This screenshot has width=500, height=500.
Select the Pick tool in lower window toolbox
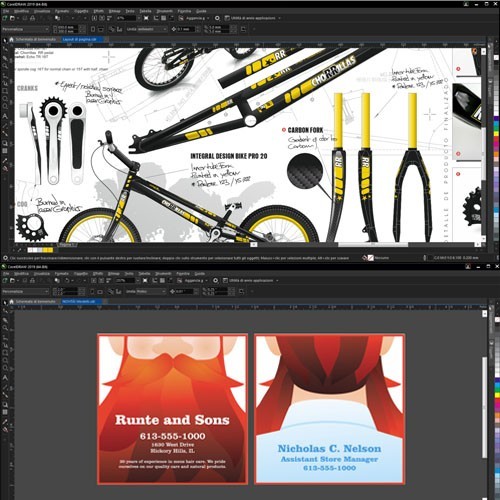[x=5, y=303]
